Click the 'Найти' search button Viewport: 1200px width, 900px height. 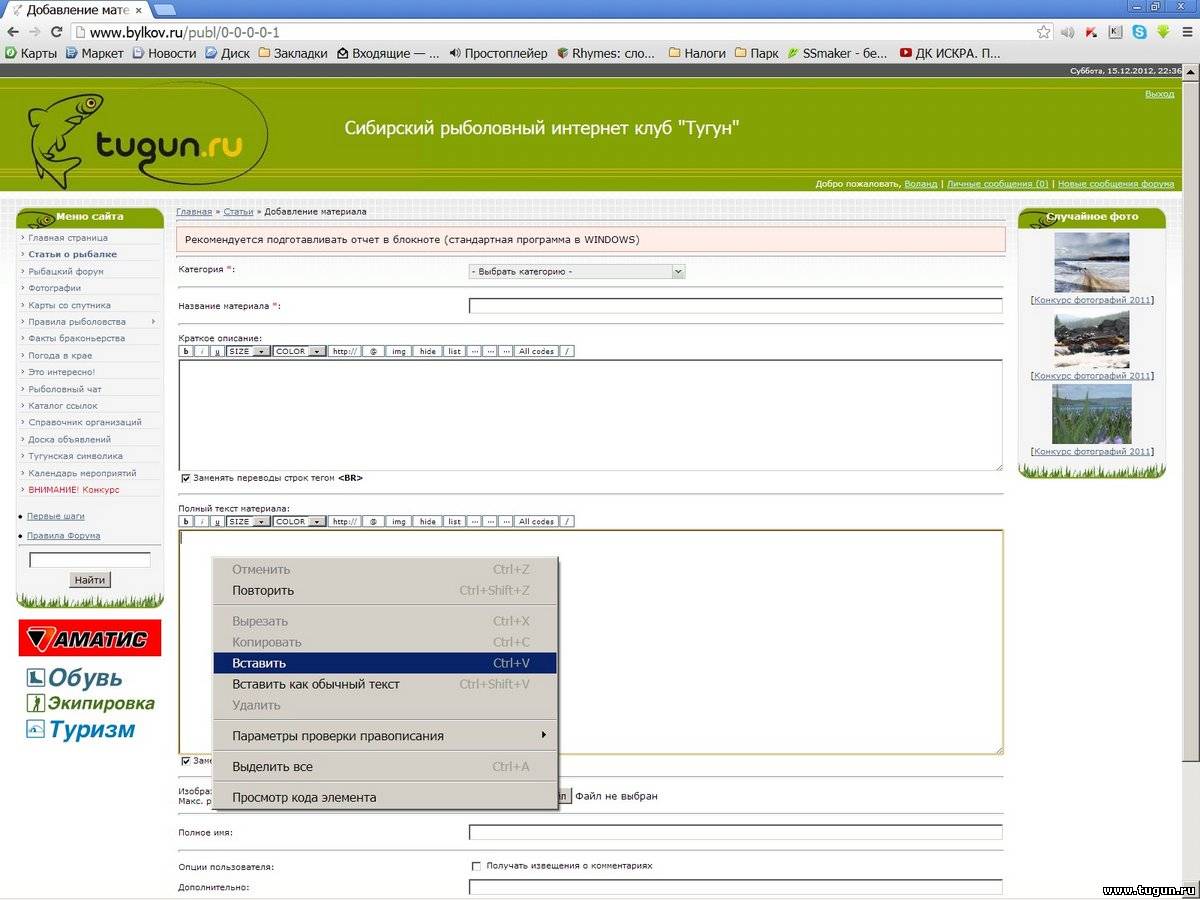click(90, 580)
